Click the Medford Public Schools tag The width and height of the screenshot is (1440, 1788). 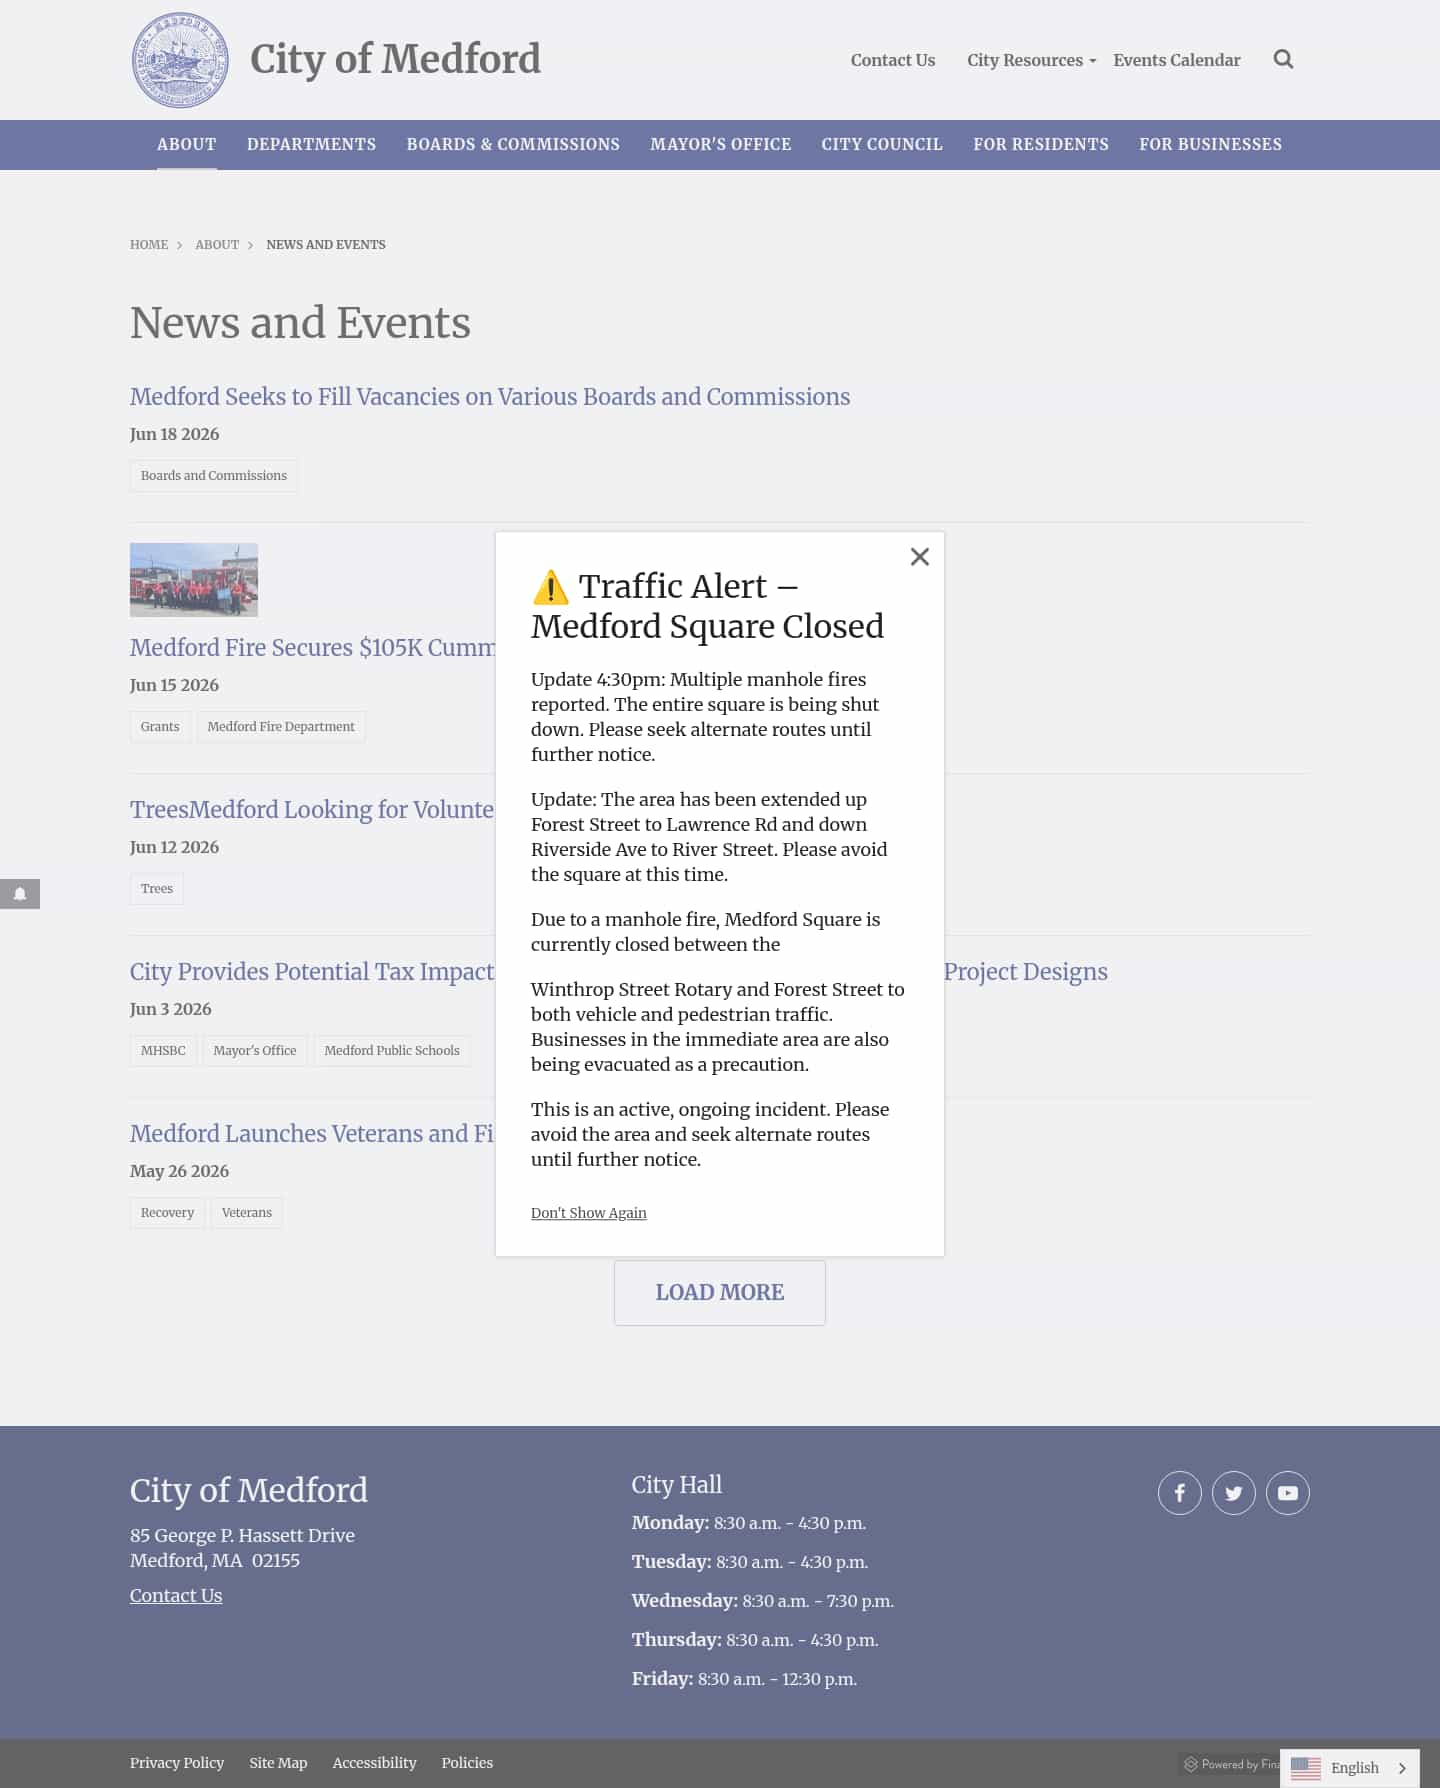pos(392,1051)
